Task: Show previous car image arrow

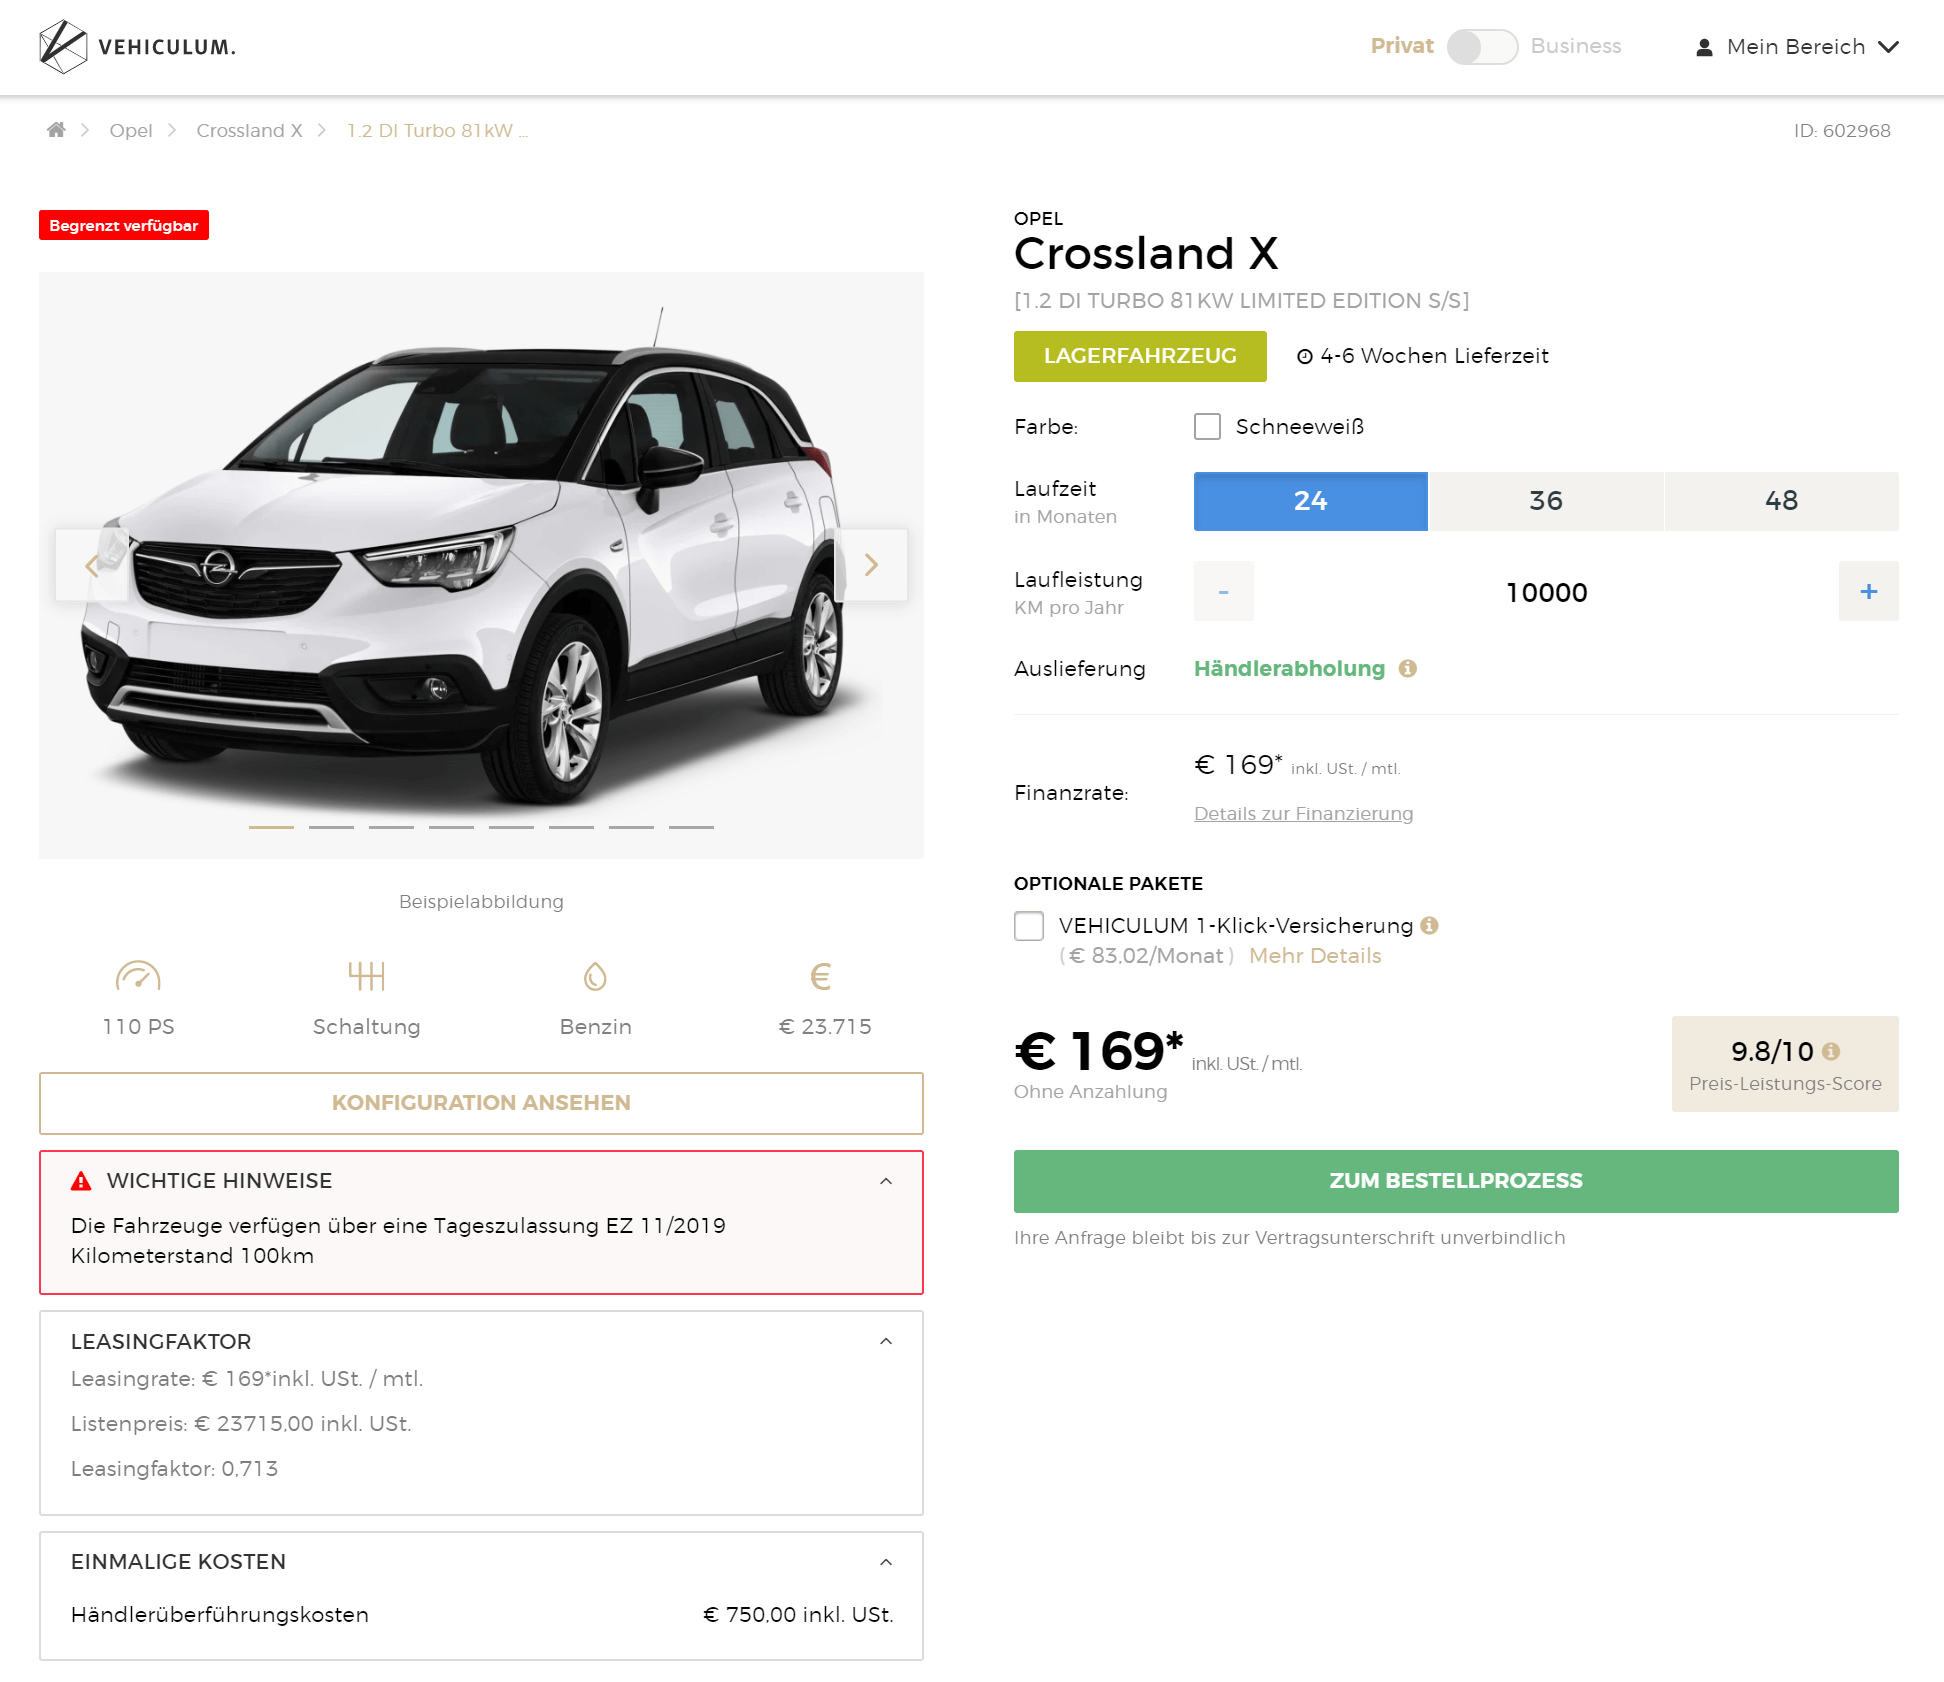Action: (91, 565)
